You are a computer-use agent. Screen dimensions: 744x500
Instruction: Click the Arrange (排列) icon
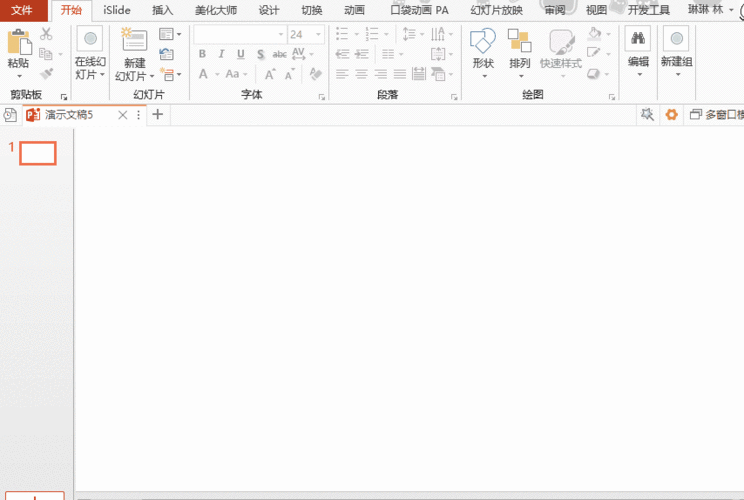point(519,42)
